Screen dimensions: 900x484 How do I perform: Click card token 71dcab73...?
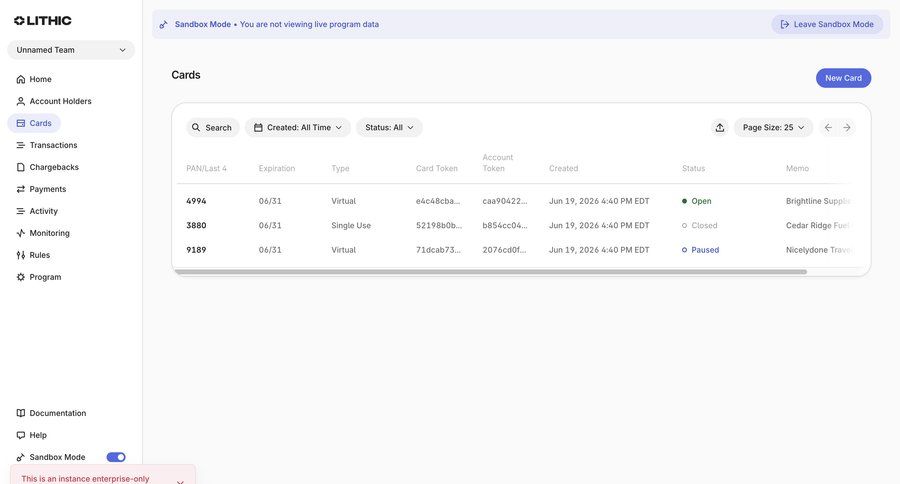[438, 250]
